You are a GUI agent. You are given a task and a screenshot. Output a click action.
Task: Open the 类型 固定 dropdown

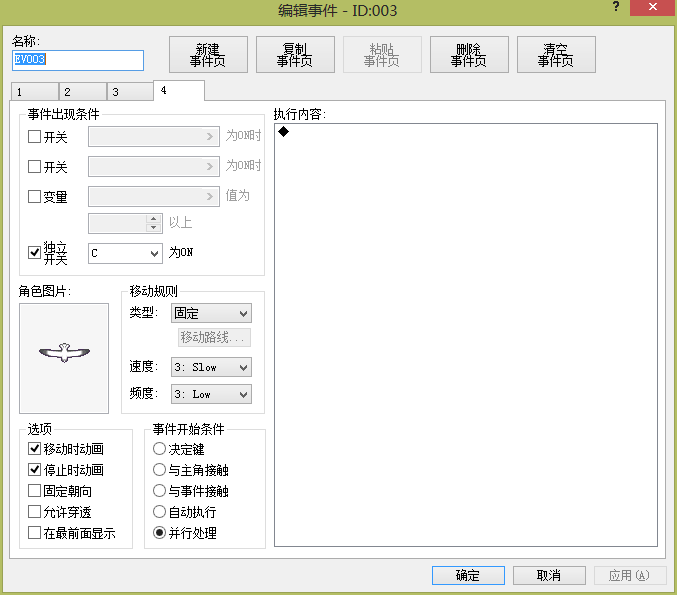click(211, 313)
